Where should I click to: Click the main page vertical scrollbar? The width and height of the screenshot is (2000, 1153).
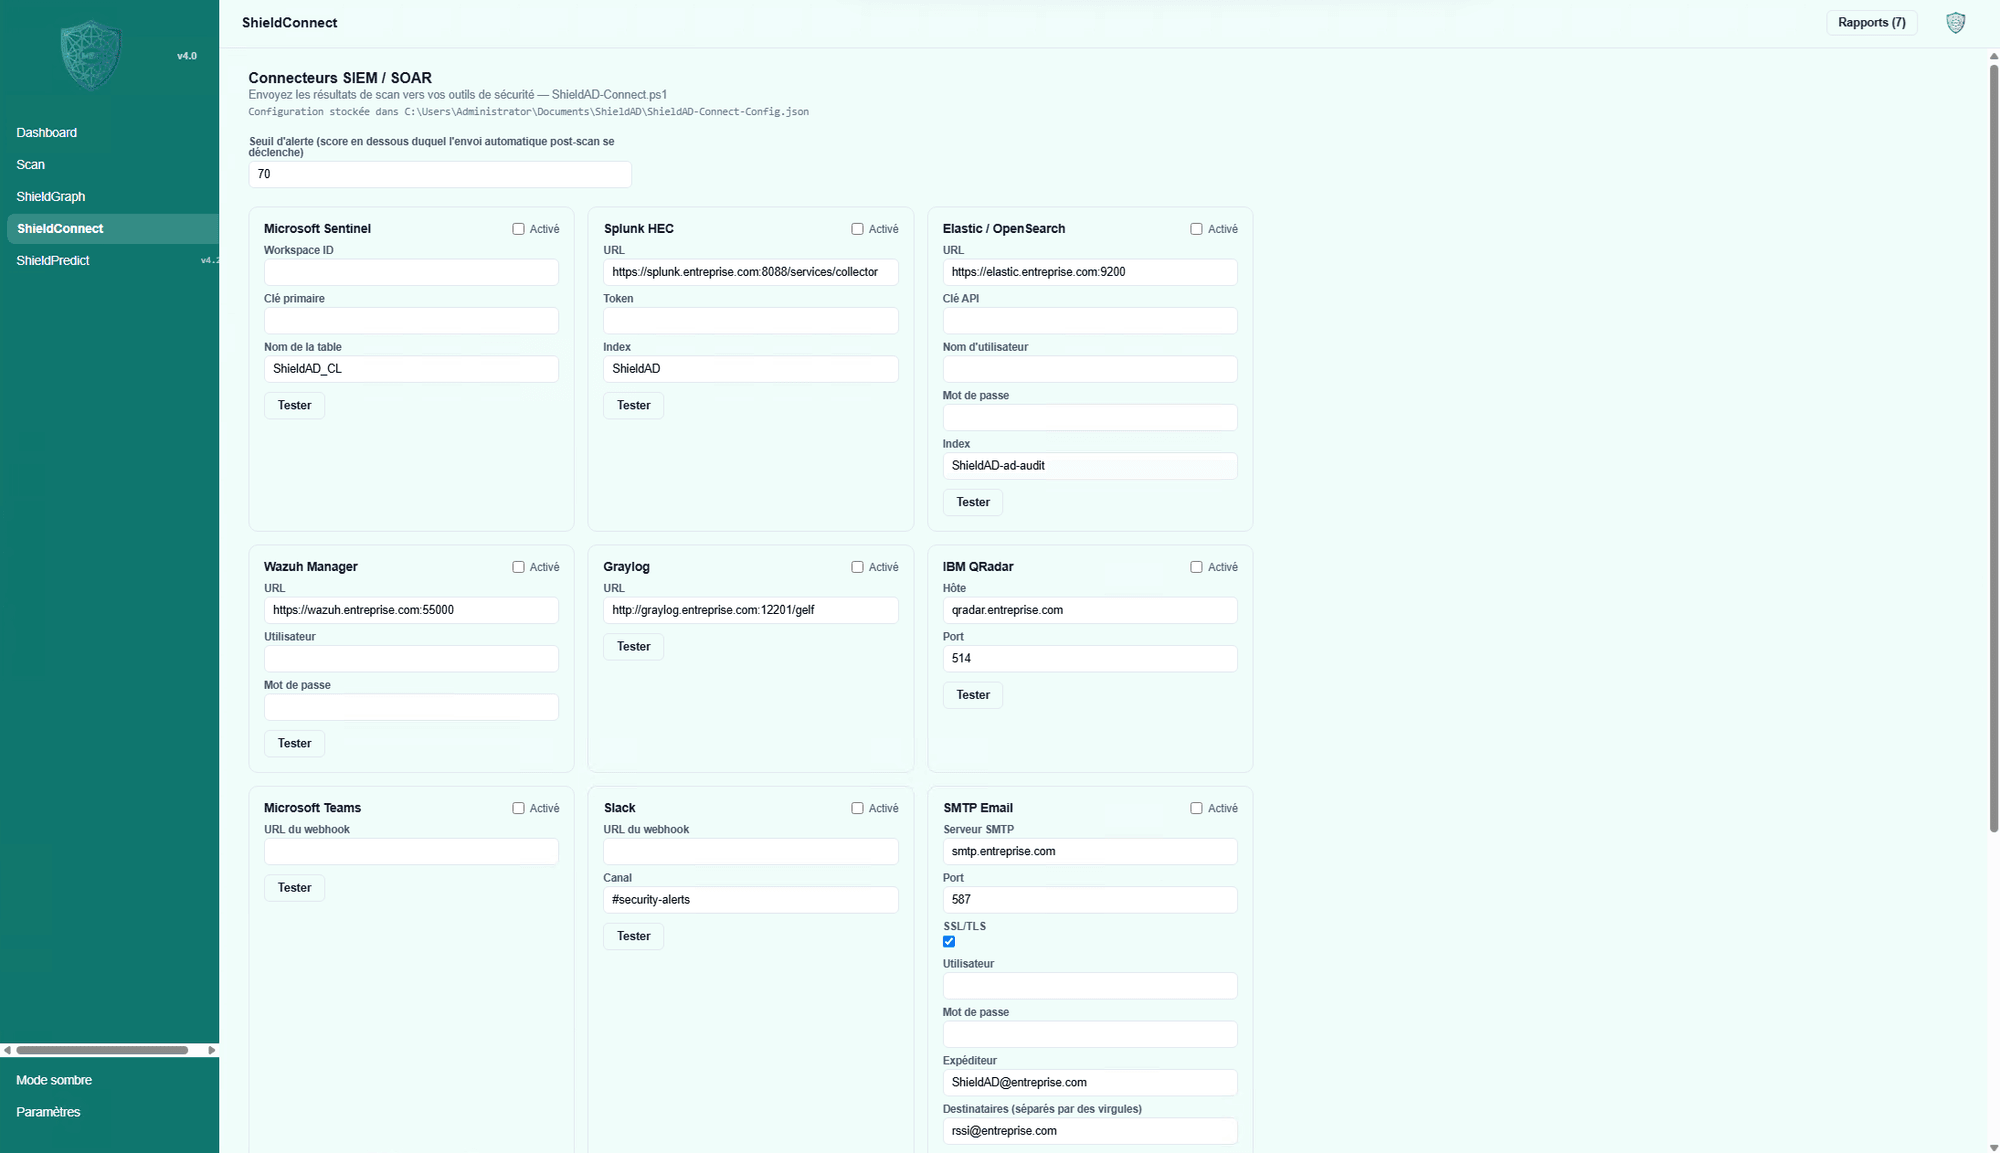(1994, 448)
